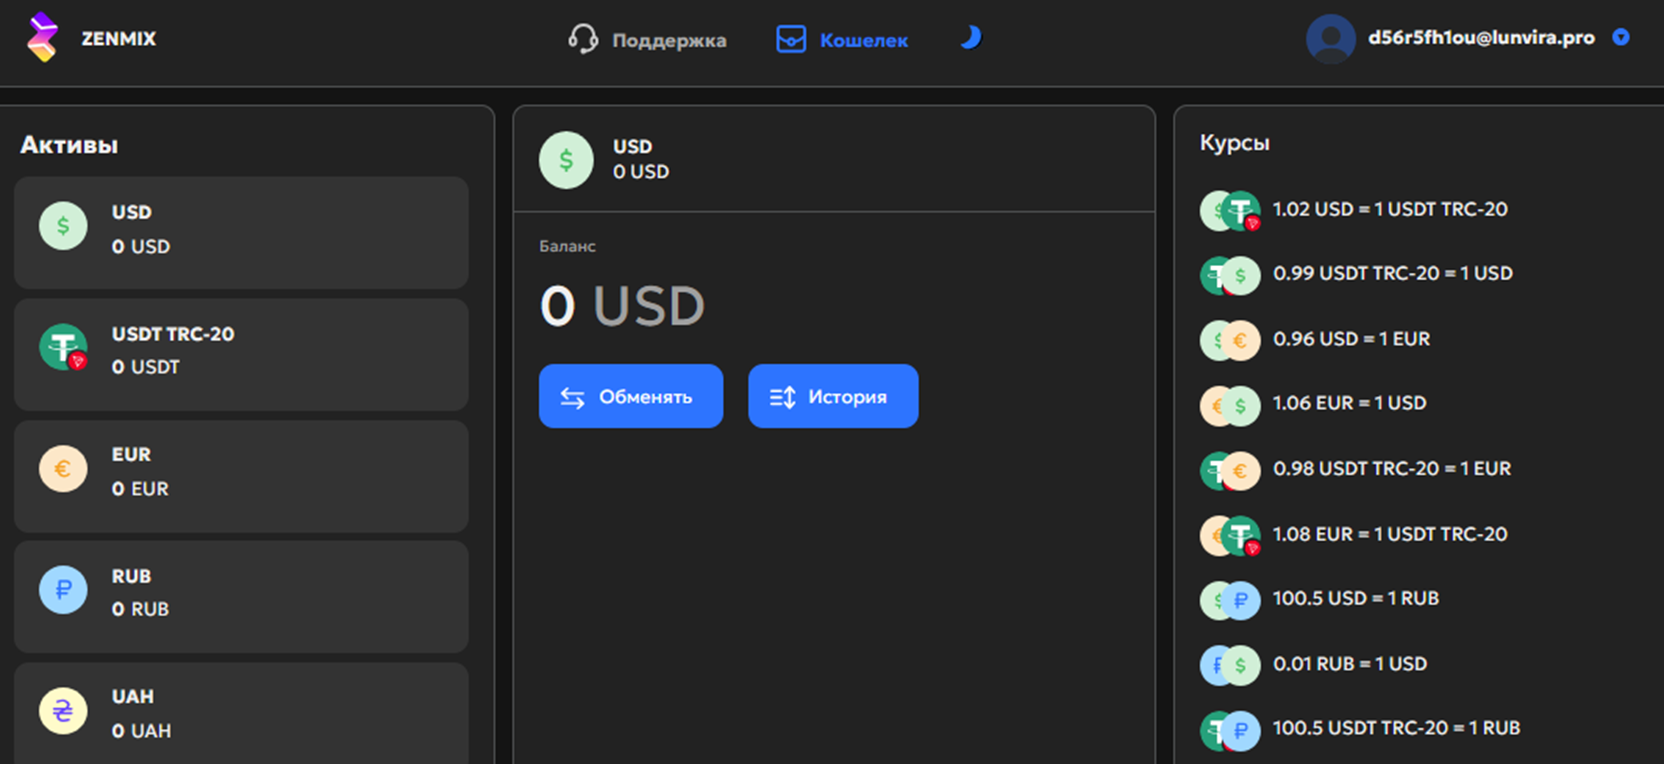The width and height of the screenshot is (1664, 764).
Task: Click the user avatar icon
Action: point(1331,39)
